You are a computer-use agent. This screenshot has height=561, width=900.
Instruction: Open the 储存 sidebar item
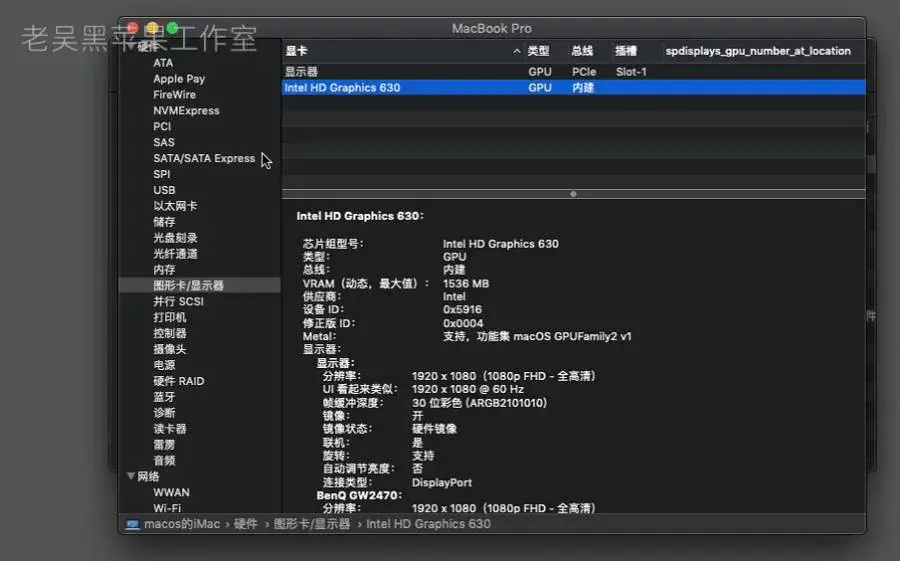164,222
